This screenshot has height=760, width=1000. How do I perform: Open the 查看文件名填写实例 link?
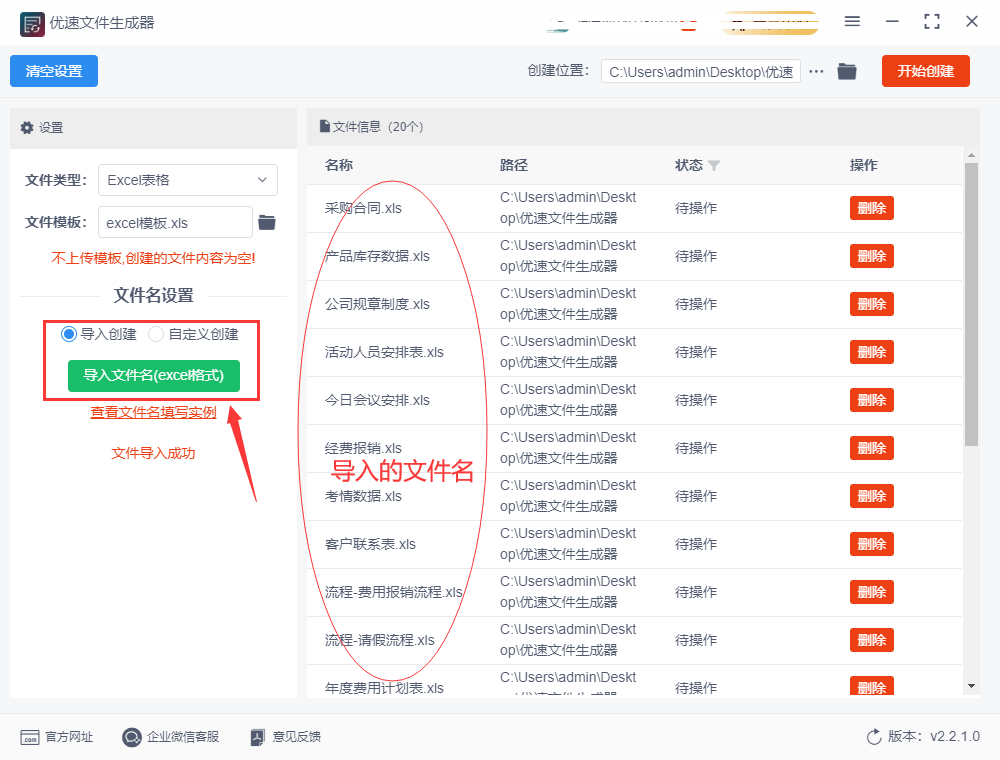click(x=153, y=412)
